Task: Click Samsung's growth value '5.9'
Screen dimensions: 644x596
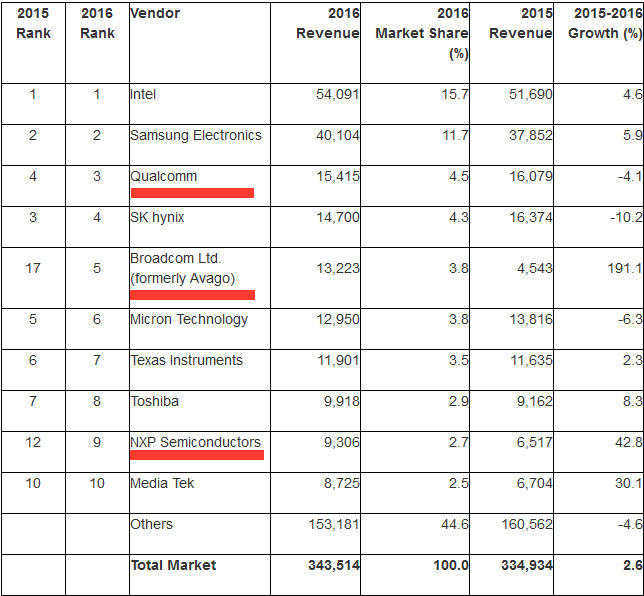Action: 632,136
